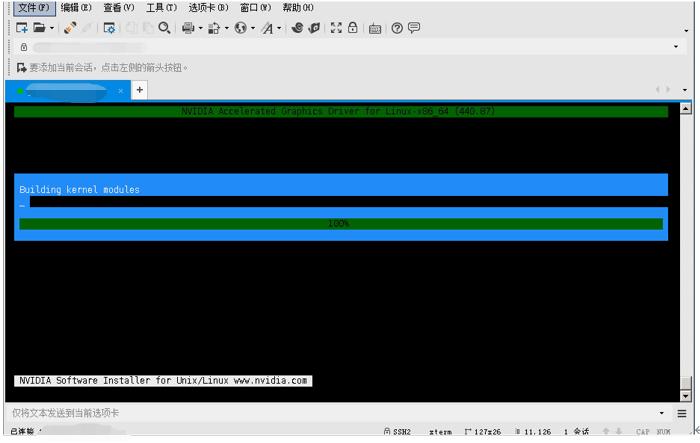
Task: Expand the font letter A dropdown
Action: 279,28
